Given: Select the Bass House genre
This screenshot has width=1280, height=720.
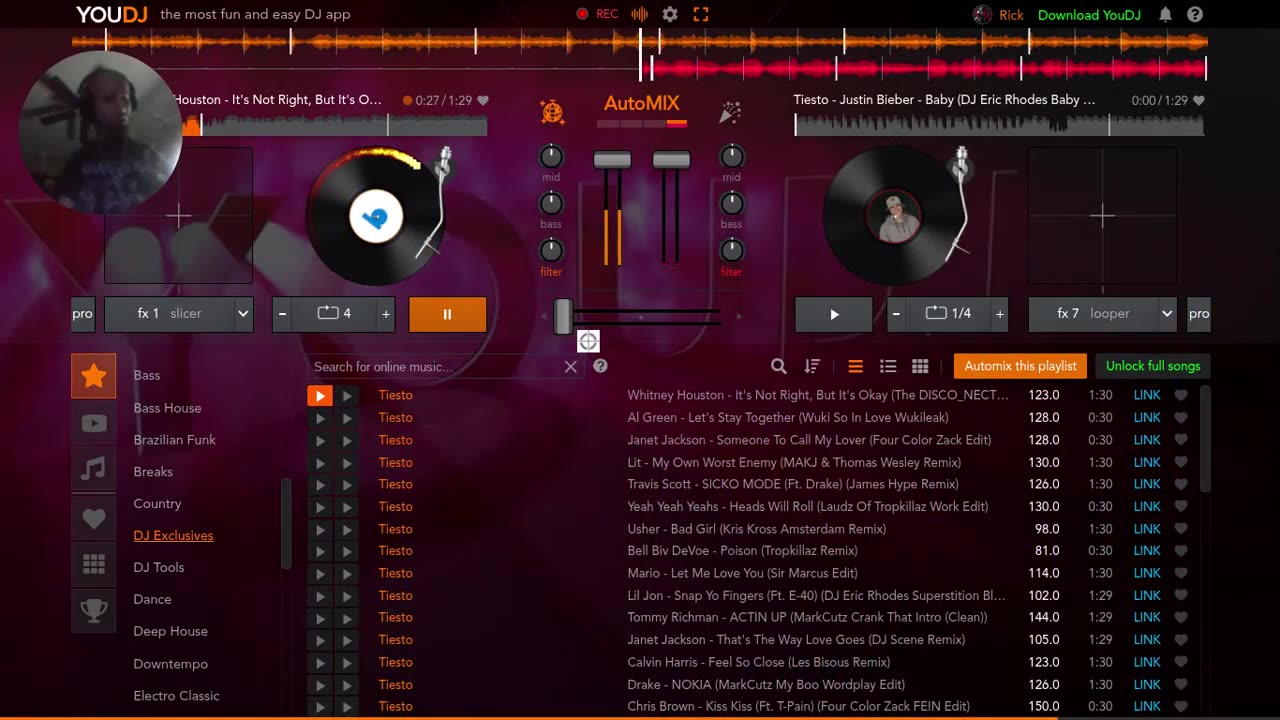Looking at the screenshot, I should click(167, 408).
